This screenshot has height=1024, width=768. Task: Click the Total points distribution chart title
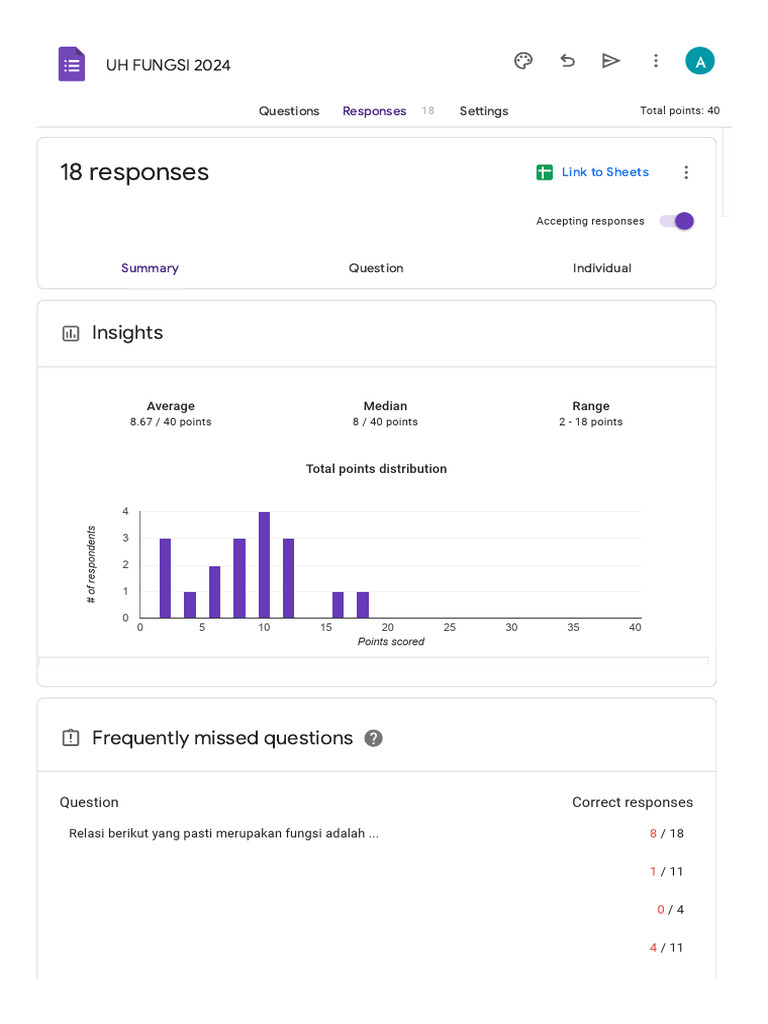(376, 469)
